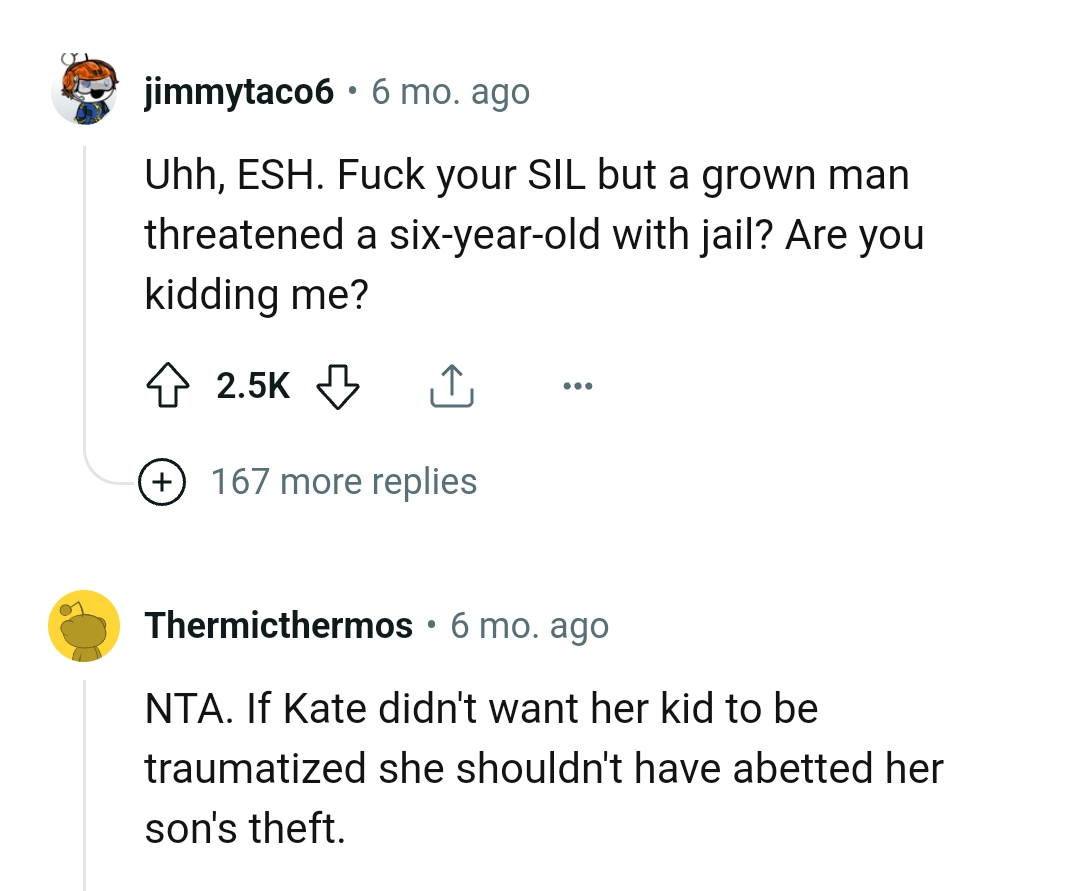Toggle the upvote on jimmytaco6's comment off
Image resolution: width=1080 pixels, height=891 pixels.
click(x=170, y=384)
